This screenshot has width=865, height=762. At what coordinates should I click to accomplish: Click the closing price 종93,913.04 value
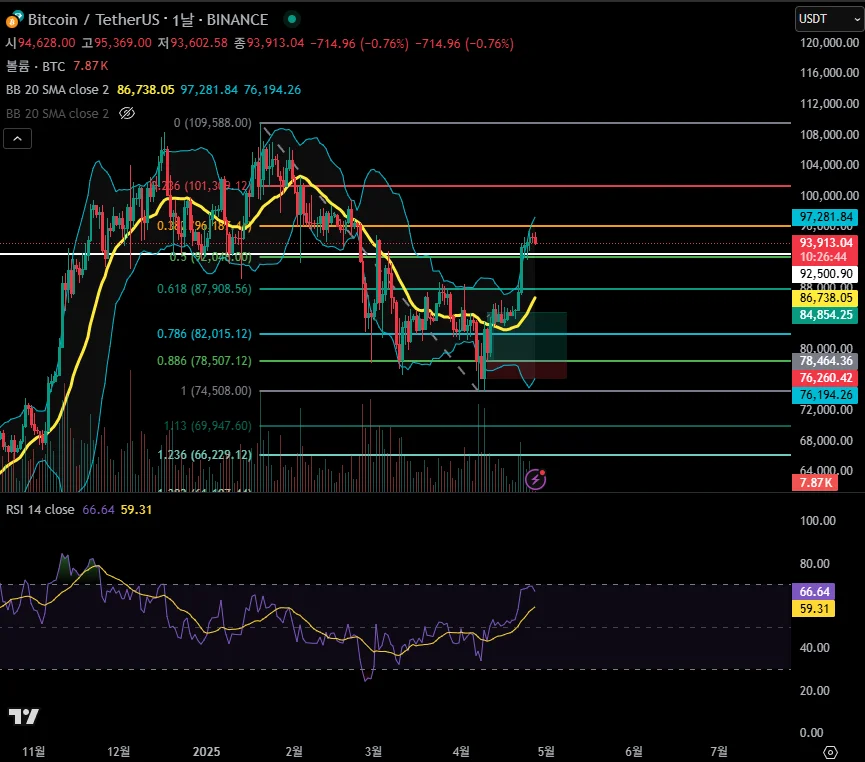click(269, 43)
